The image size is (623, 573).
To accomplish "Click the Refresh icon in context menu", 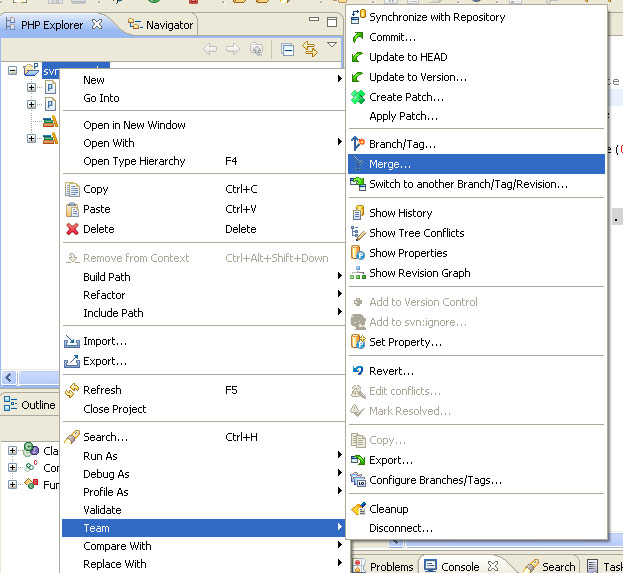I will [72, 390].
